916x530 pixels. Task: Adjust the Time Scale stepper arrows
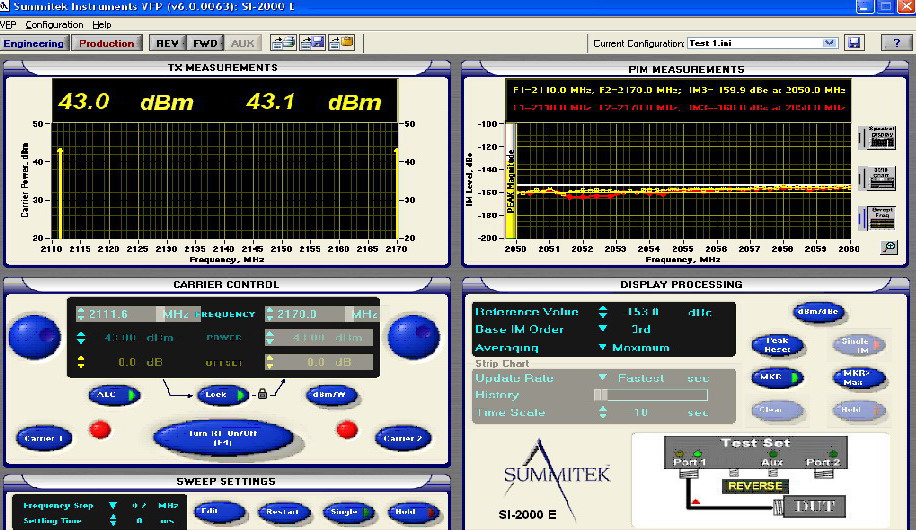click(x=602, y=413)
